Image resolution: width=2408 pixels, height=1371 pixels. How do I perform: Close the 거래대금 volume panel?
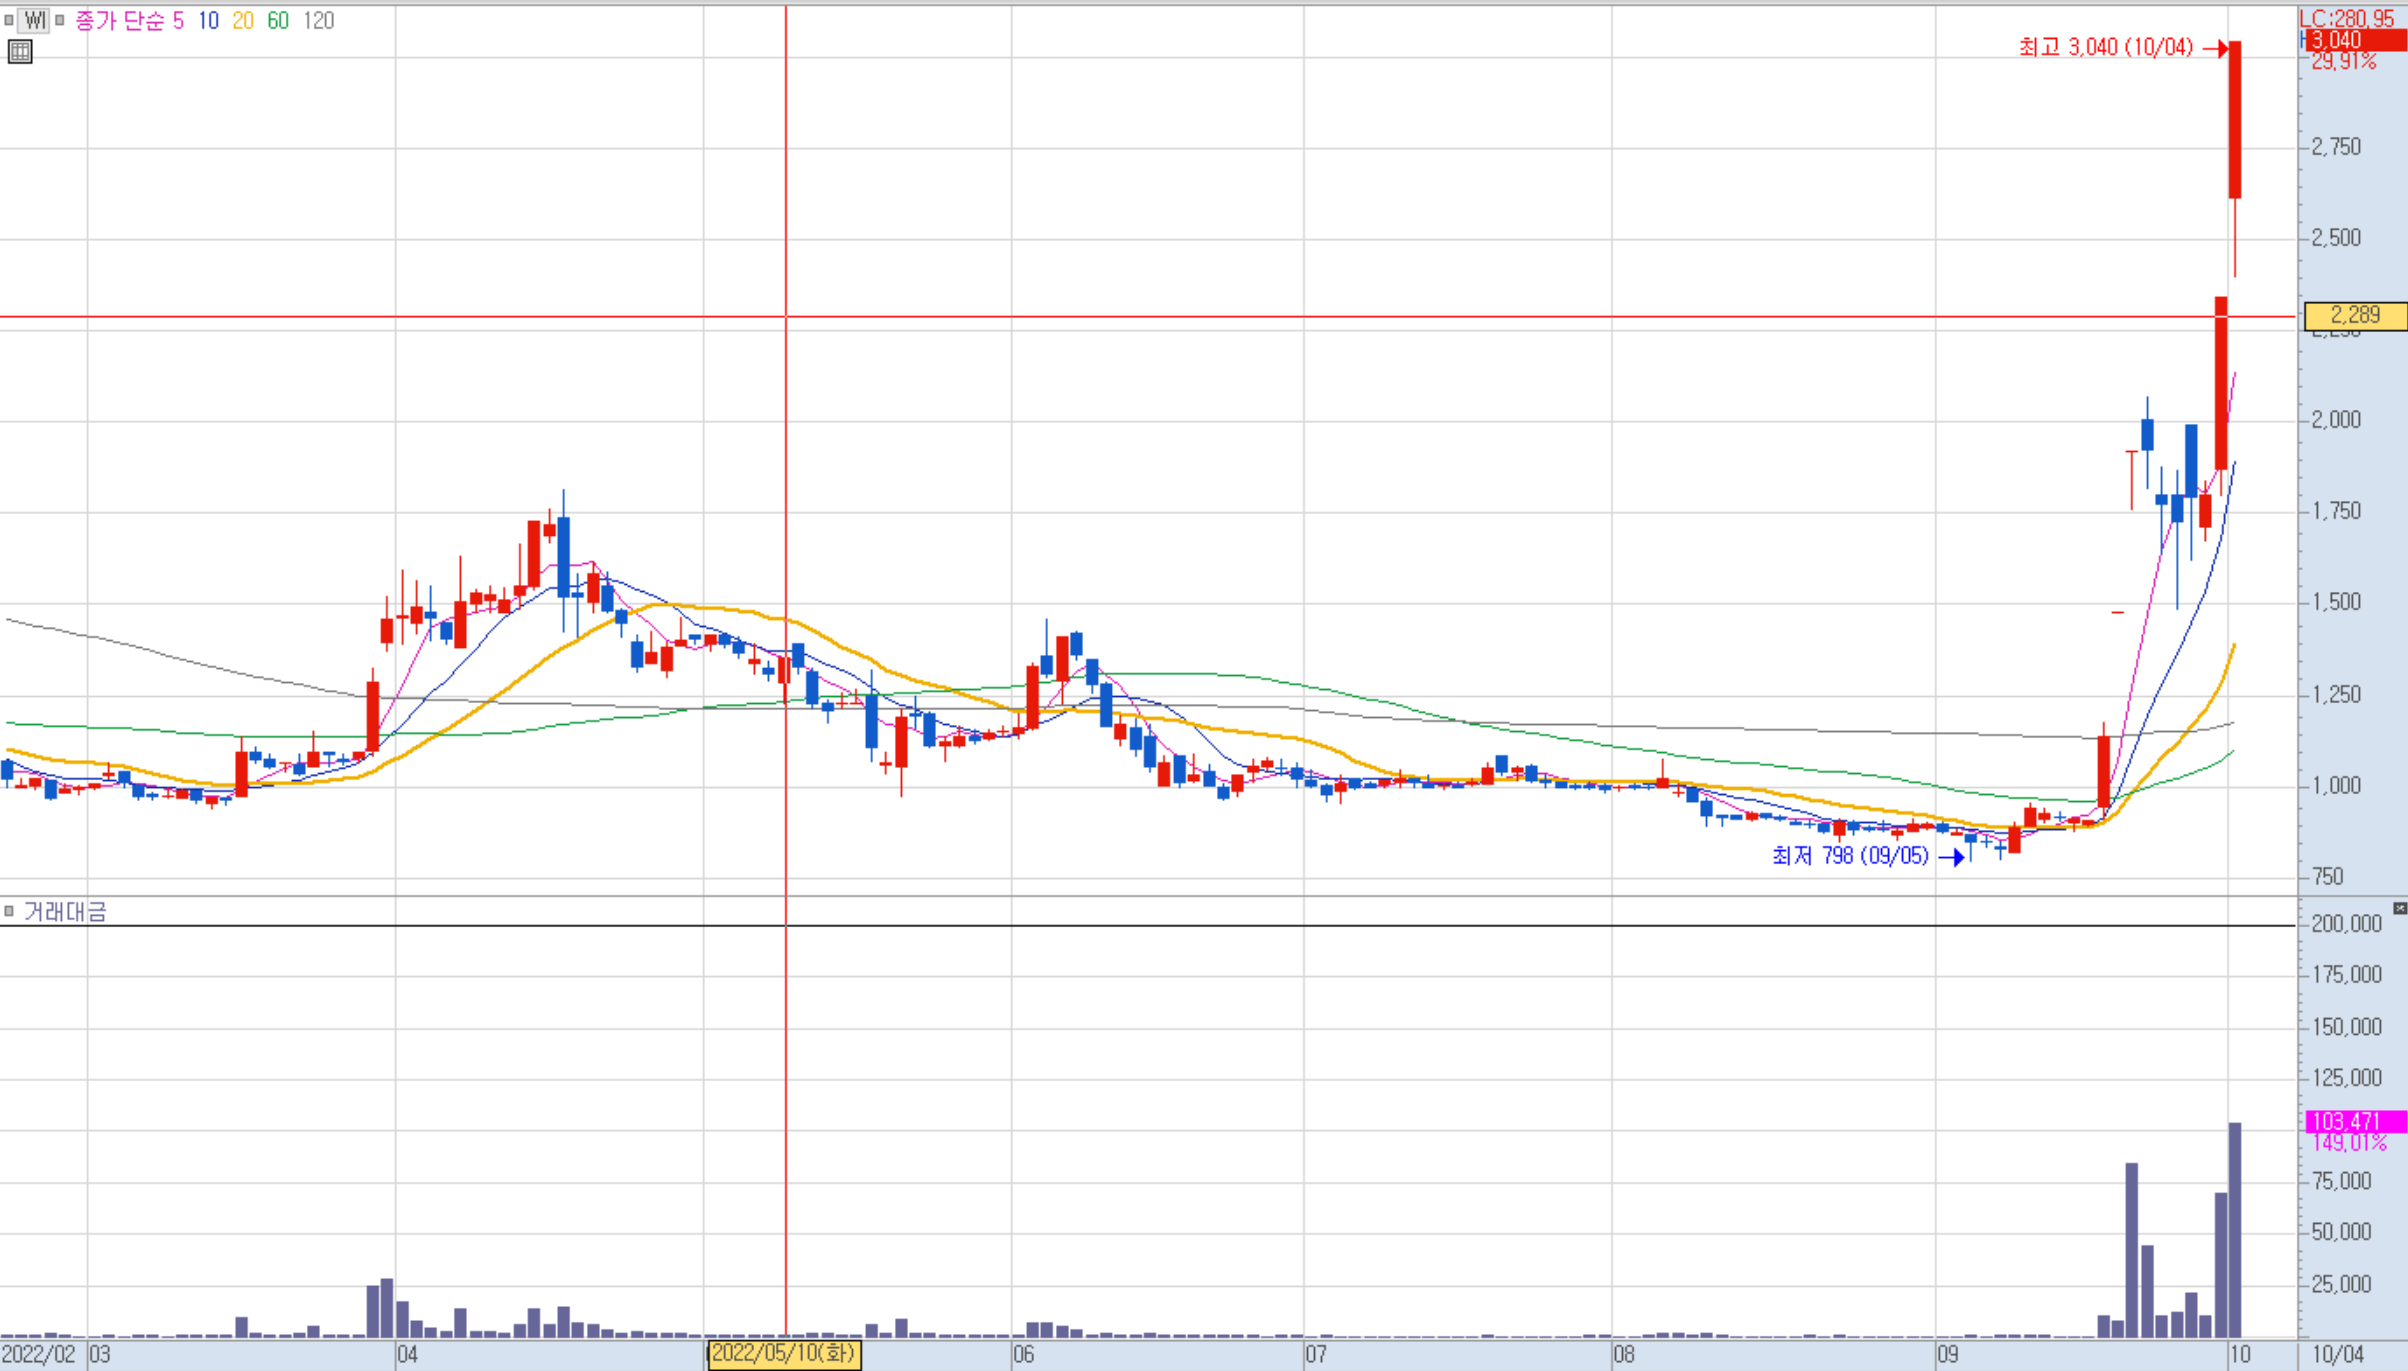(2399, 908)
